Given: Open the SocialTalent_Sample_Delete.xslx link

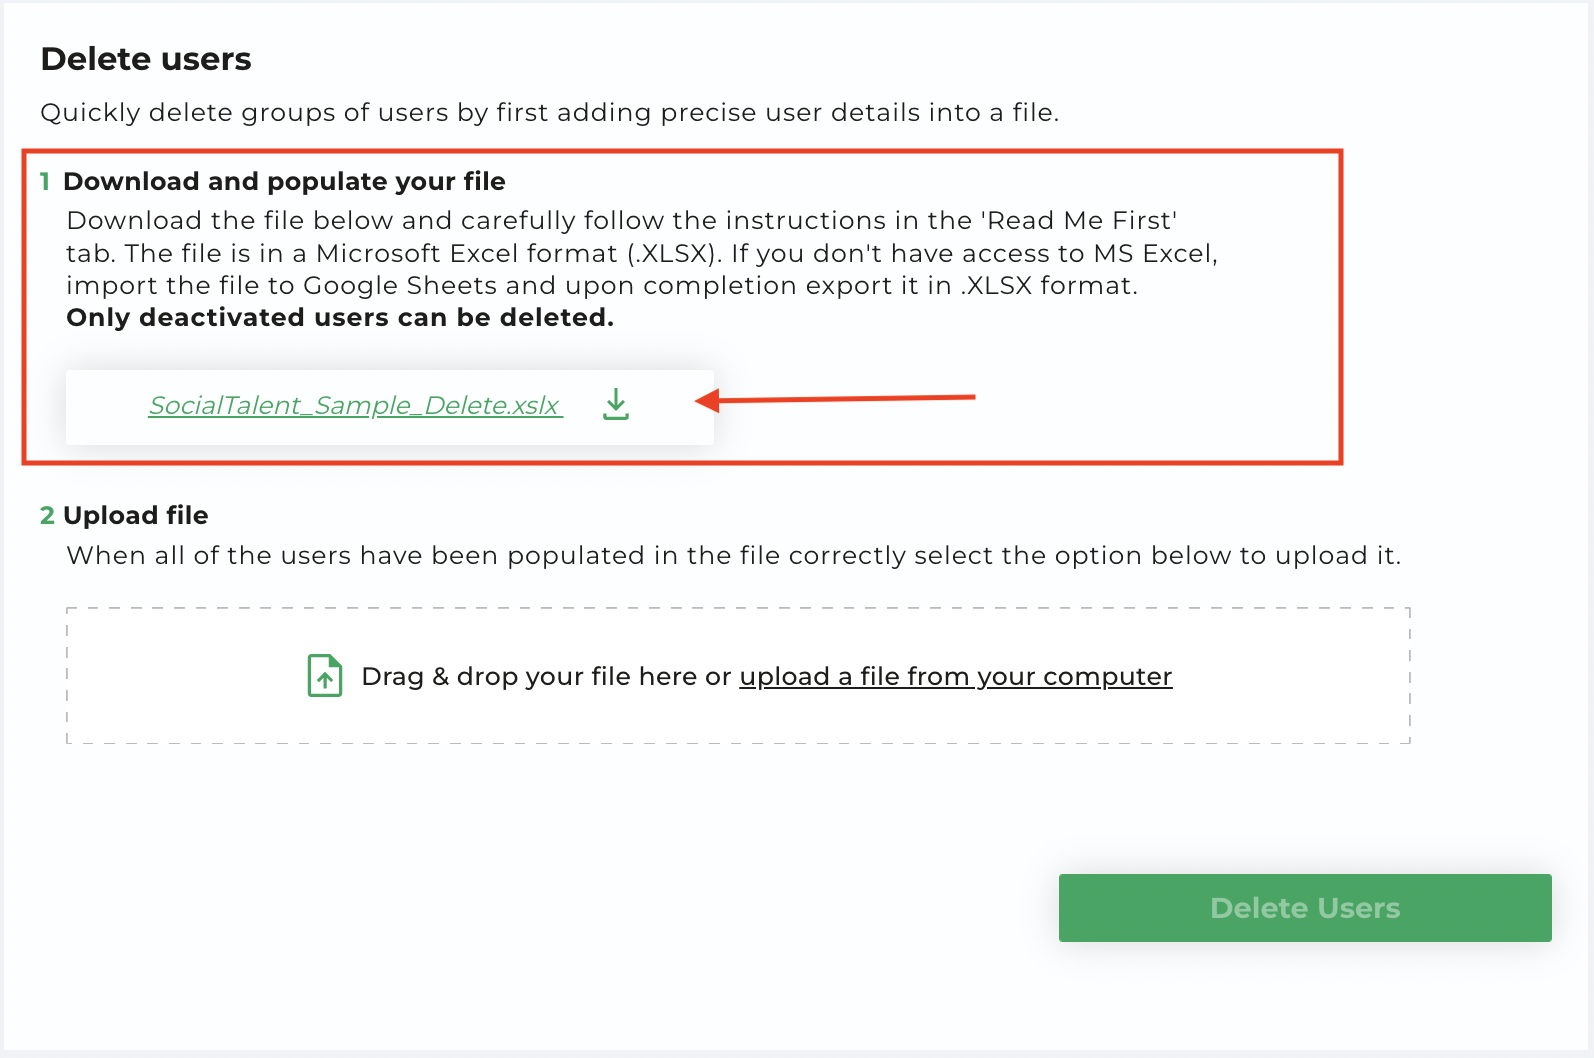Looking at the screenshot, I should 356,405.
